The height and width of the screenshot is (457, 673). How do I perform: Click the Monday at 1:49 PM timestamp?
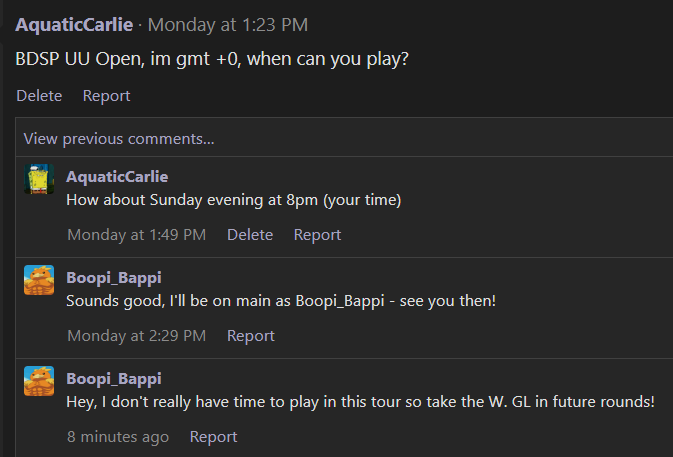136,235
